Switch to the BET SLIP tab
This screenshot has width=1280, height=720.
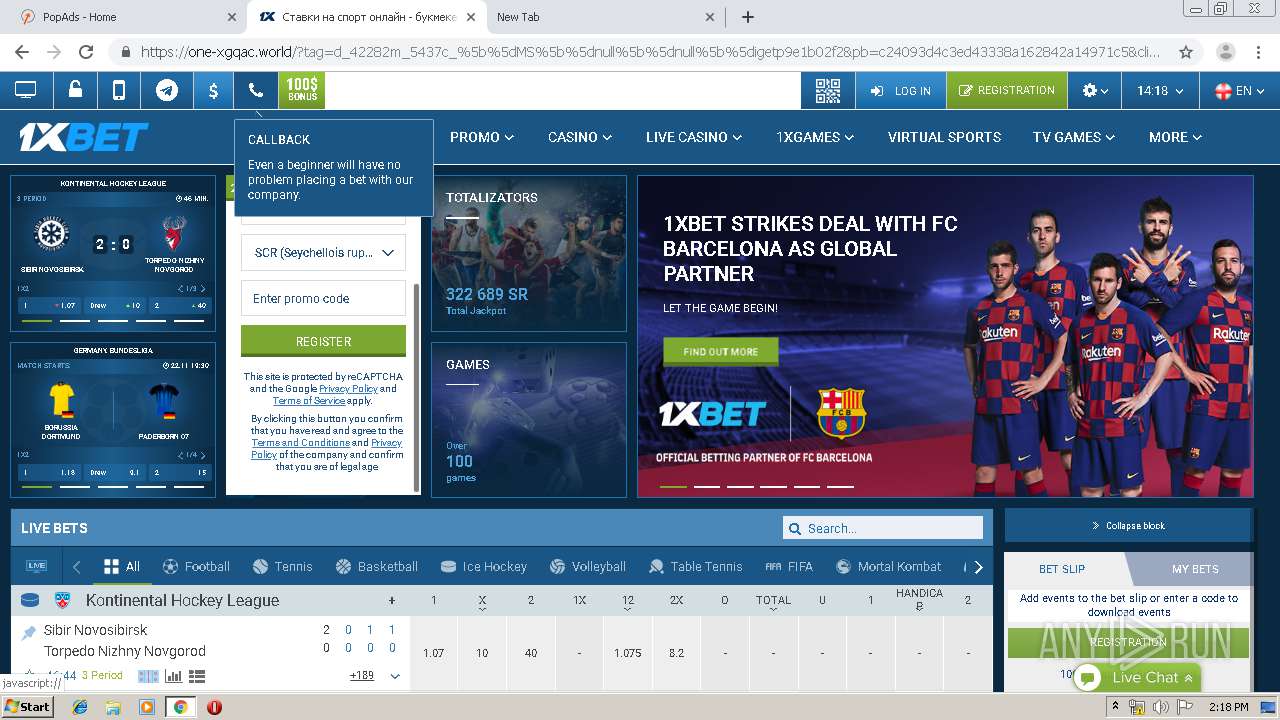1062,569
